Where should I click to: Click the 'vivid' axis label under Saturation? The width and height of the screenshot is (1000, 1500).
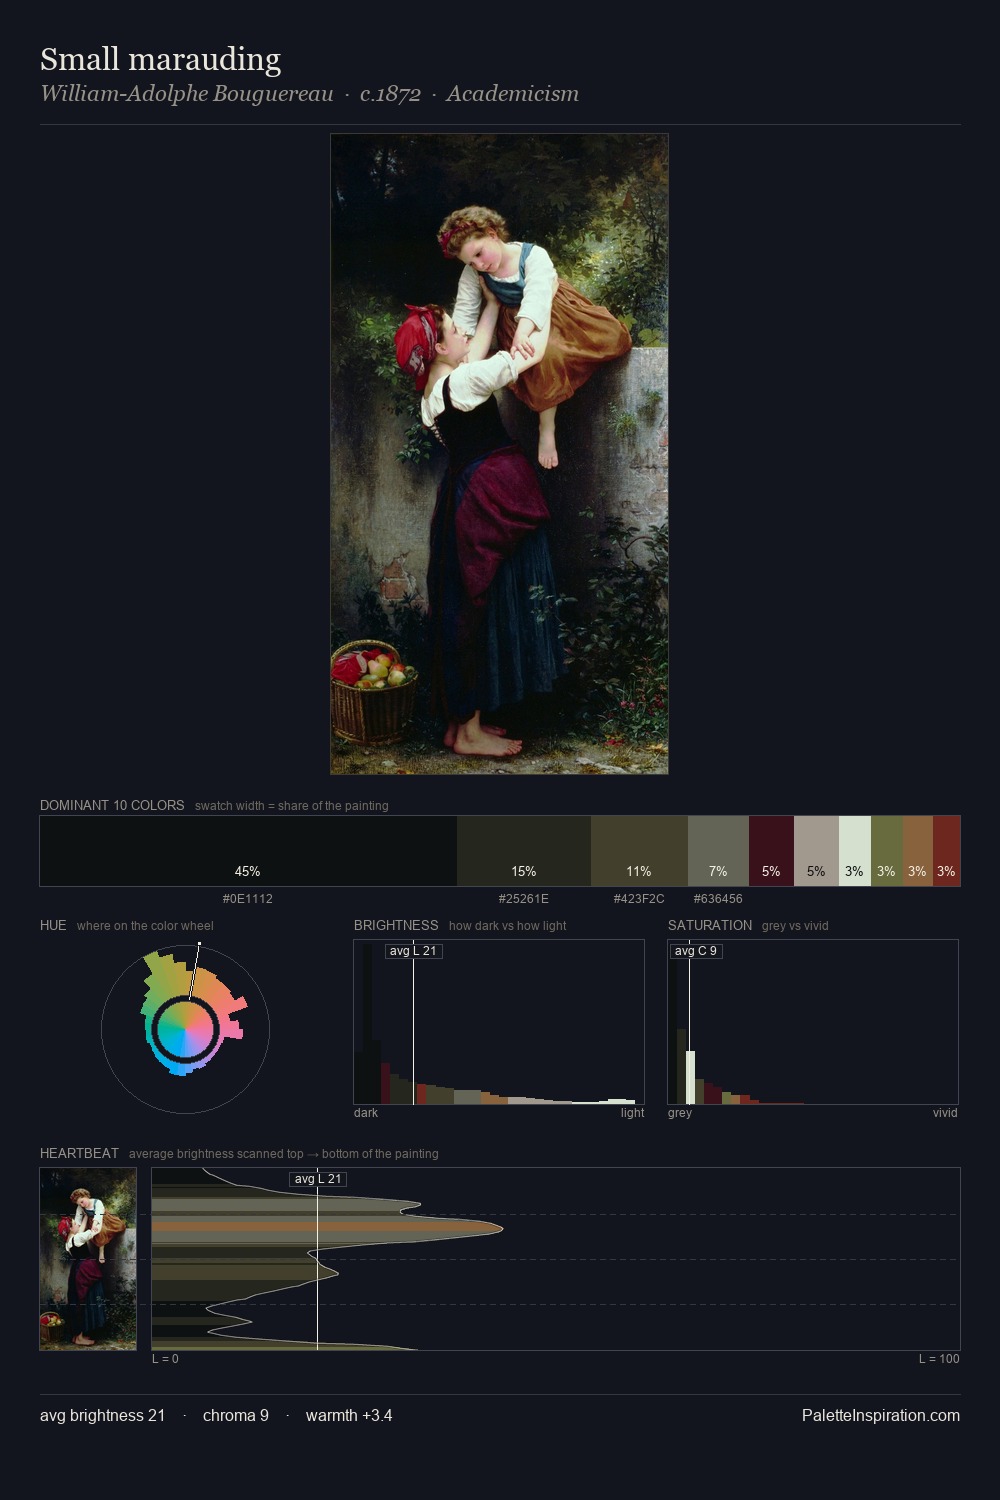(945, 1113)
